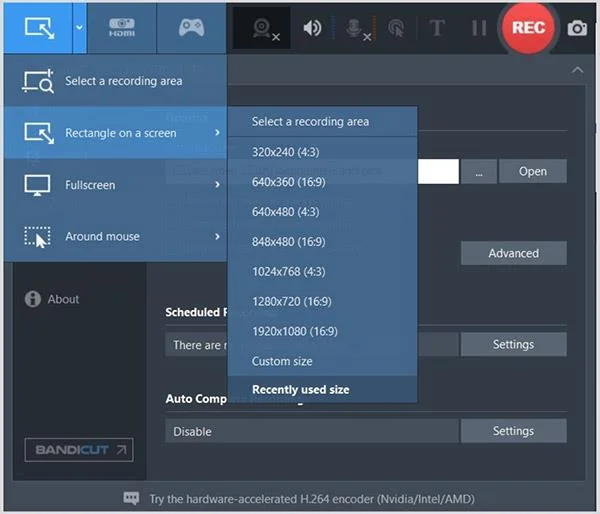Image resolution: width=600 pixels, height=514 pixels.
Task: Toggle the mouse click effect icon
Action: point(396,28)
